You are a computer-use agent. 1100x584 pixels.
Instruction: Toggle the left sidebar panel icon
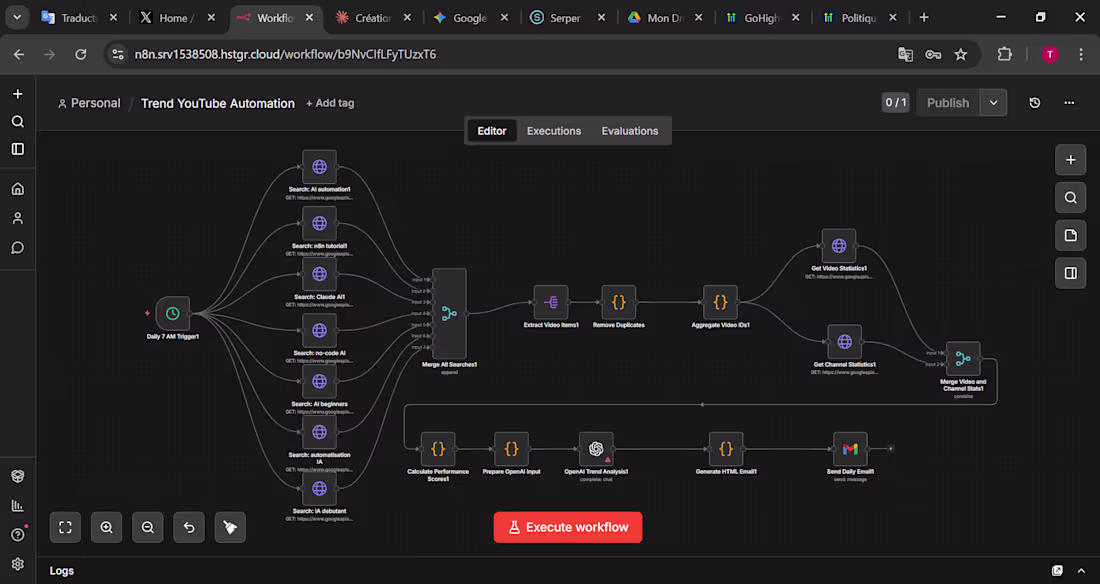tap(18, 149)
